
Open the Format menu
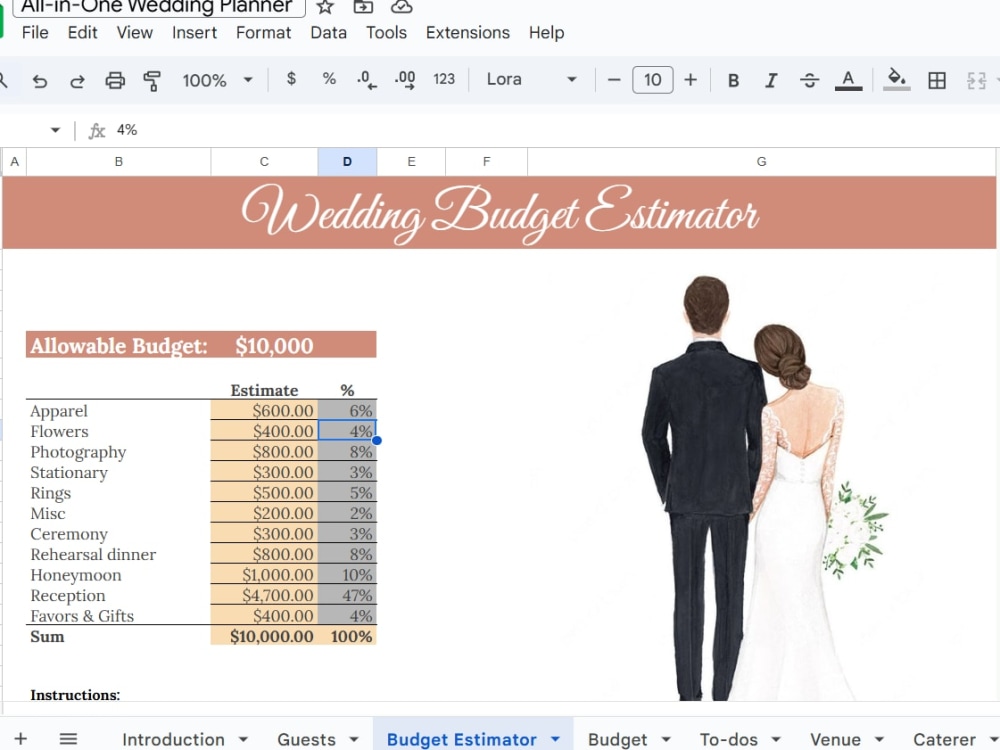coord(263,33)
